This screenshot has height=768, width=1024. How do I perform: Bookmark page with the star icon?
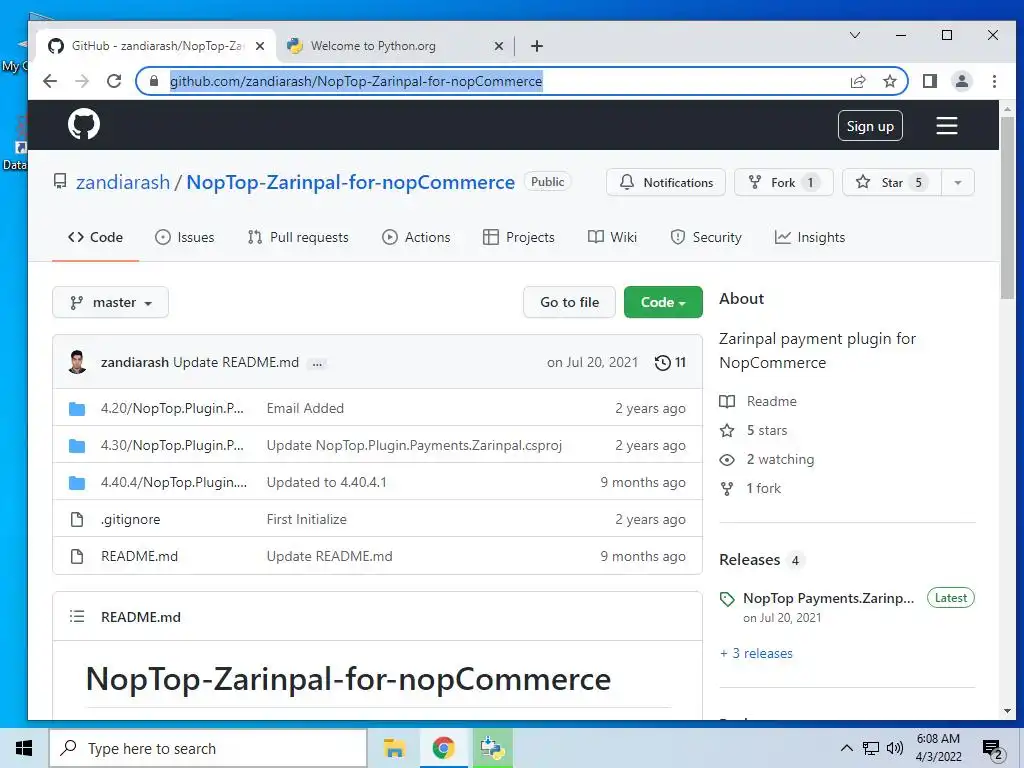(889, 81)
